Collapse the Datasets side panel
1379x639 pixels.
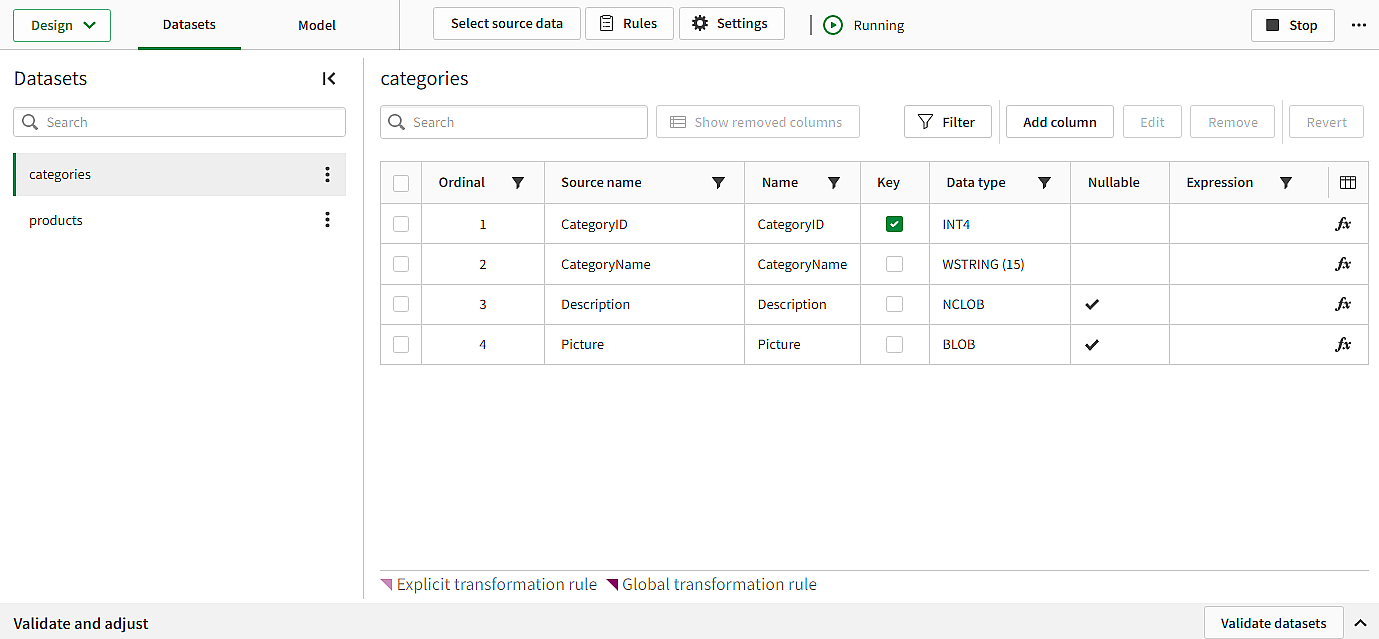(329, 79)
